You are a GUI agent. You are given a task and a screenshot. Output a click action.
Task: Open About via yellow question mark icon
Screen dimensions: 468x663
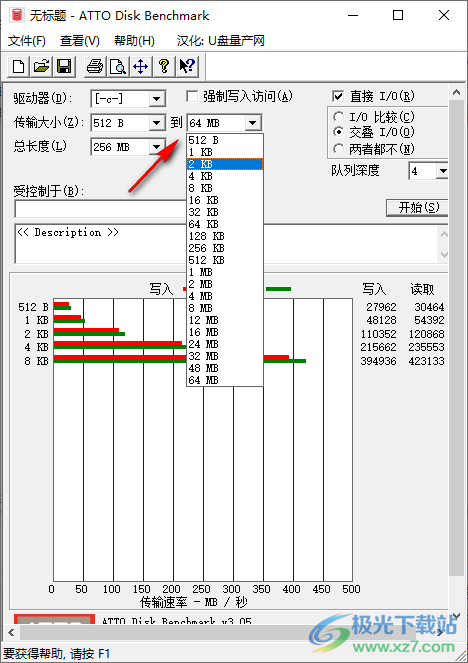pos(164,66)
